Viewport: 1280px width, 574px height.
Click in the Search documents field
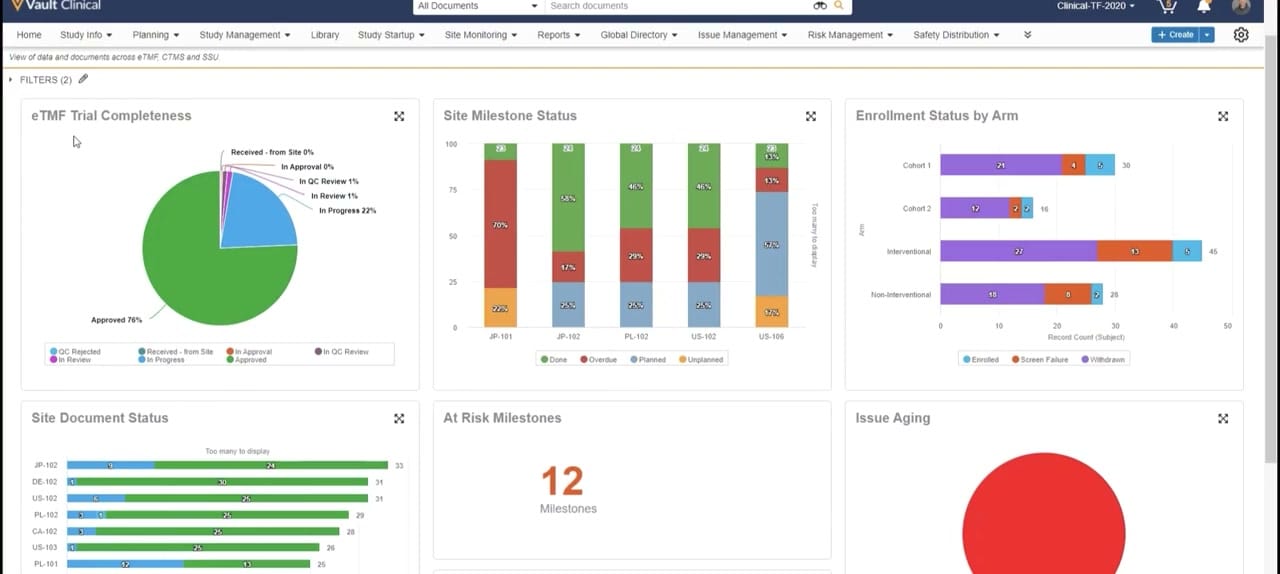pyautogui.click(x=680, y=6)
